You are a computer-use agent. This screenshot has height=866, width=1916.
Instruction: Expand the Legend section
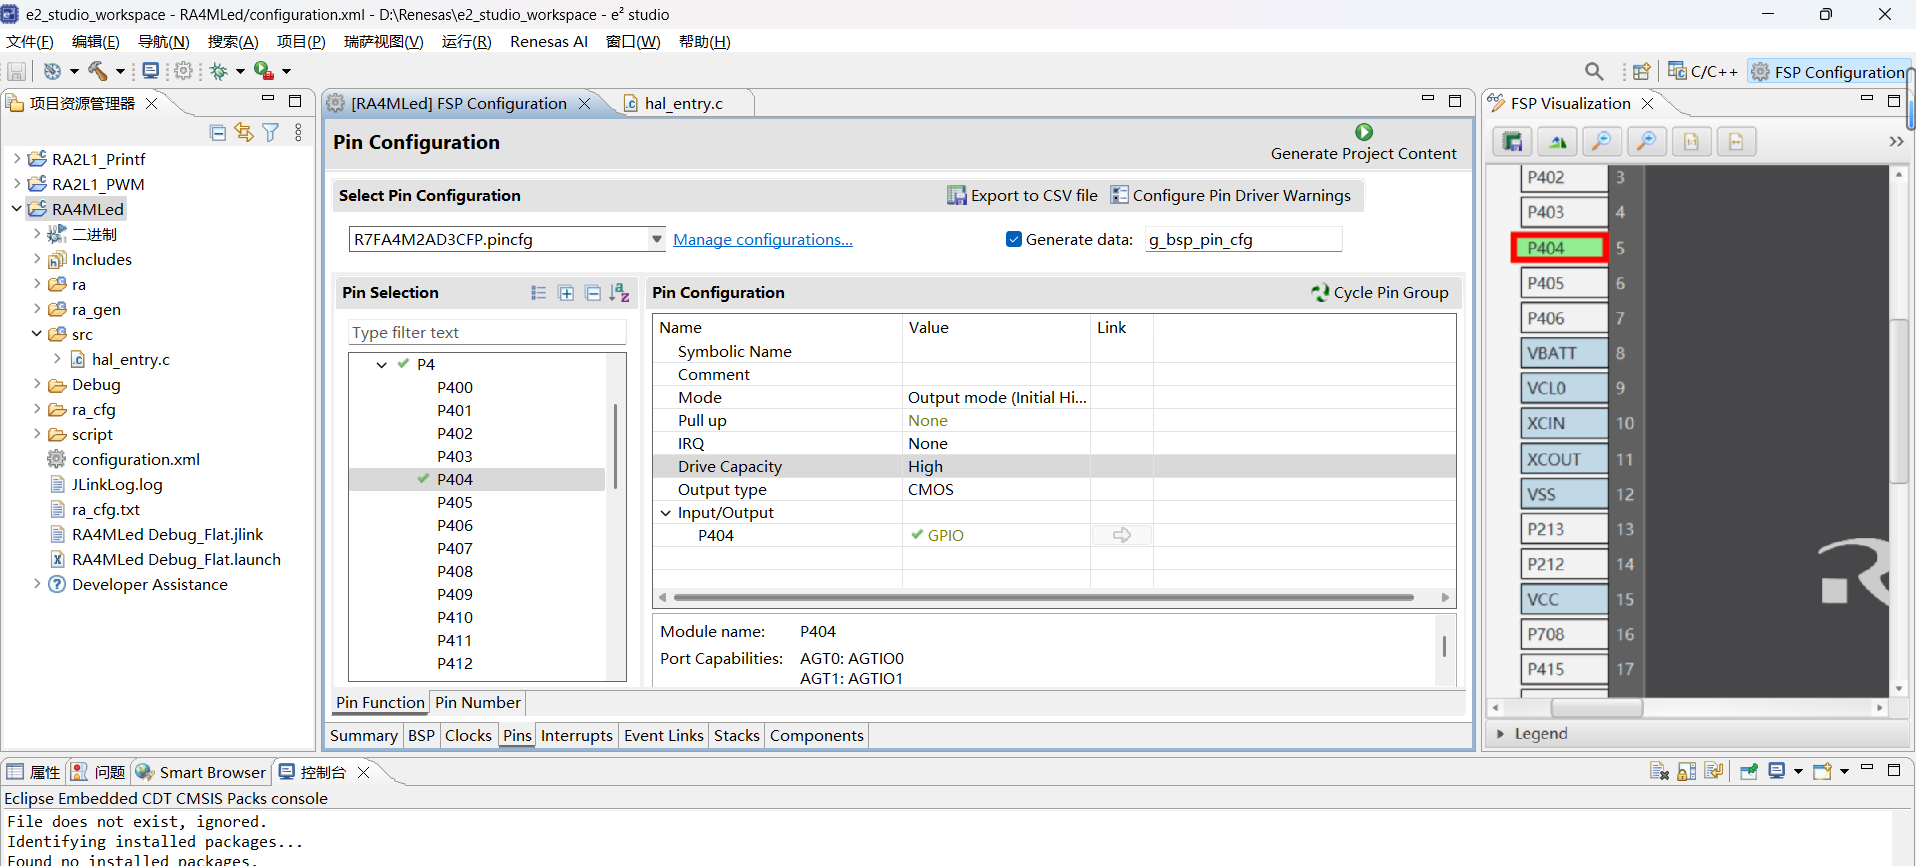pos(1500,734)
